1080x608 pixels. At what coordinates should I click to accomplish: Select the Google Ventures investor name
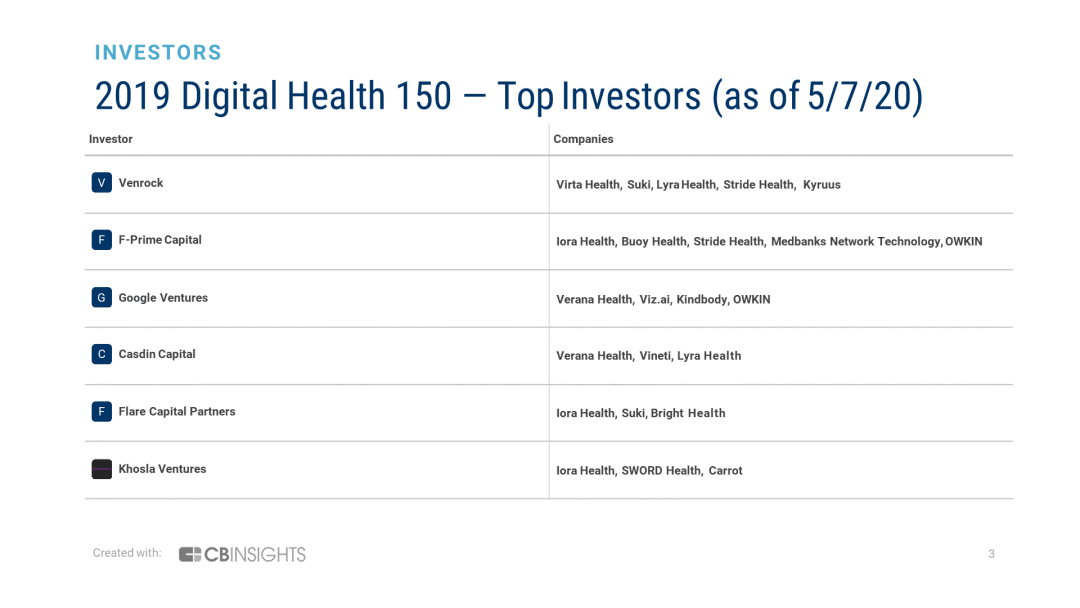[163, 298]
